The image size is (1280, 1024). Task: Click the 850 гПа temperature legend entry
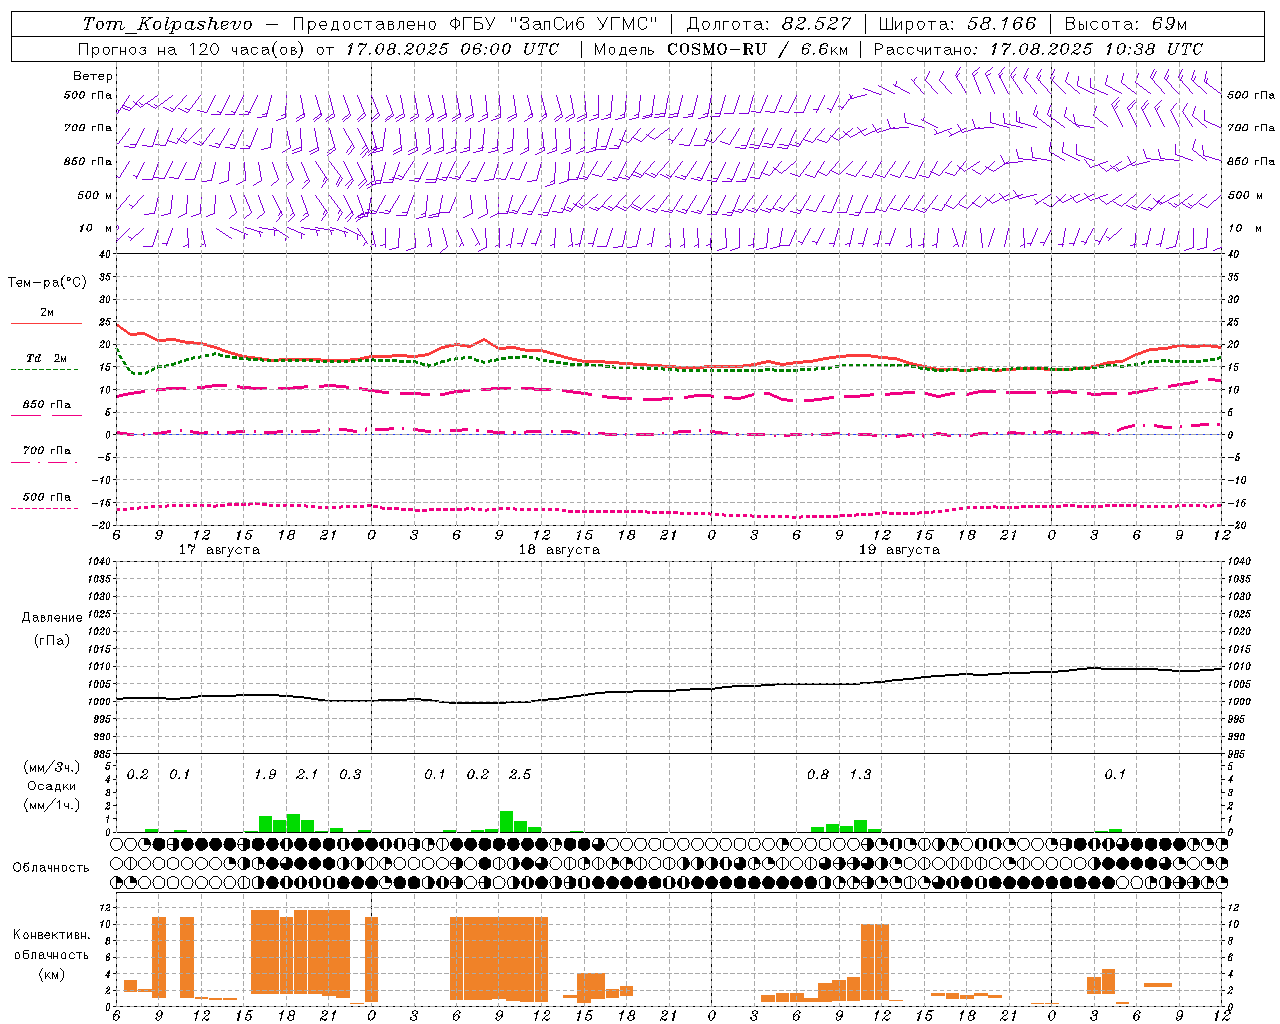coord(47,405)
